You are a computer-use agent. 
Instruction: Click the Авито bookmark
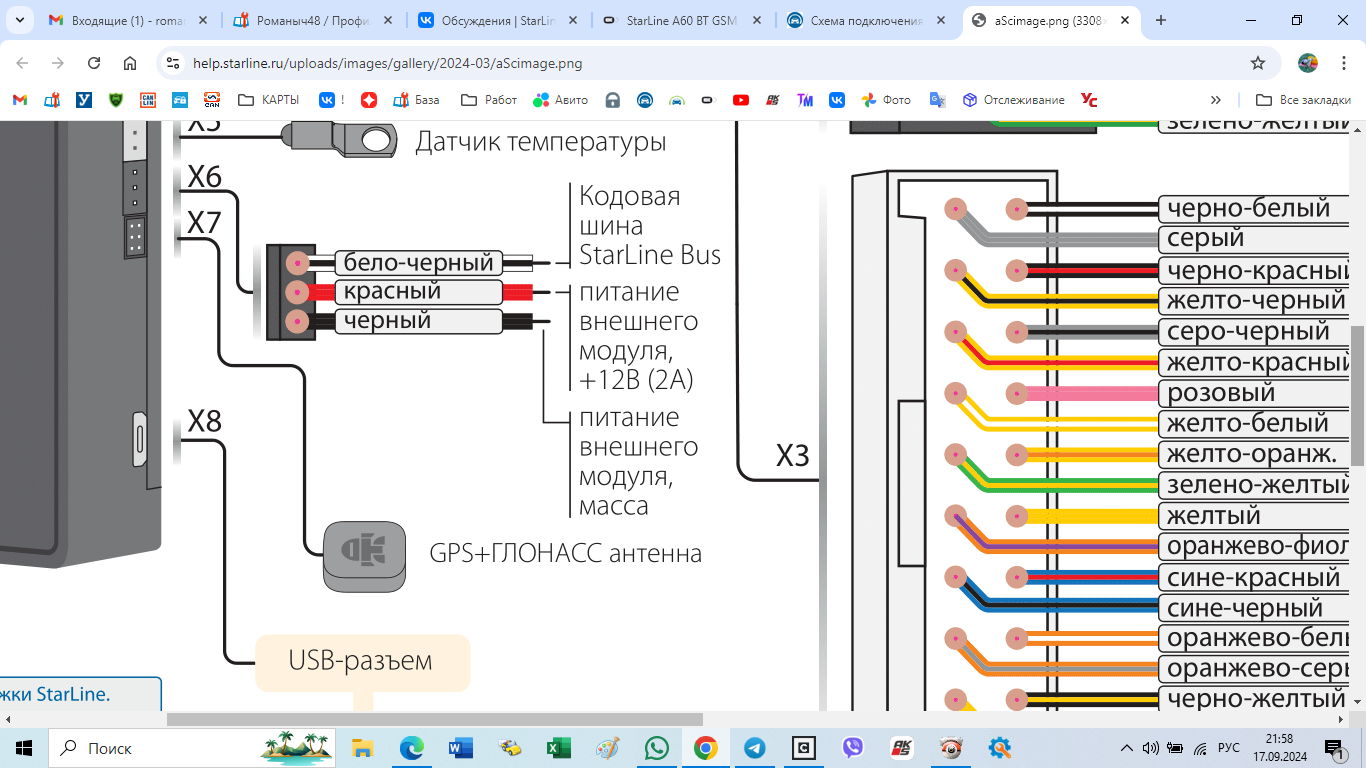coord(561,100)
